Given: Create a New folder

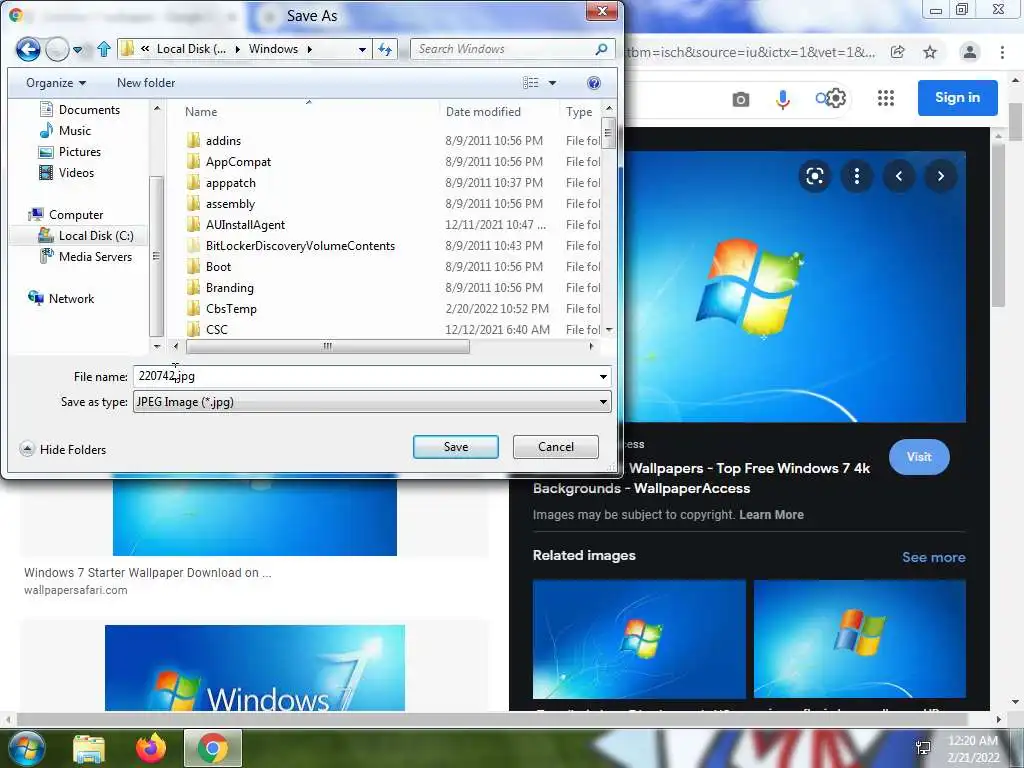Looking at the screenshot, I should tap(146, 83).
